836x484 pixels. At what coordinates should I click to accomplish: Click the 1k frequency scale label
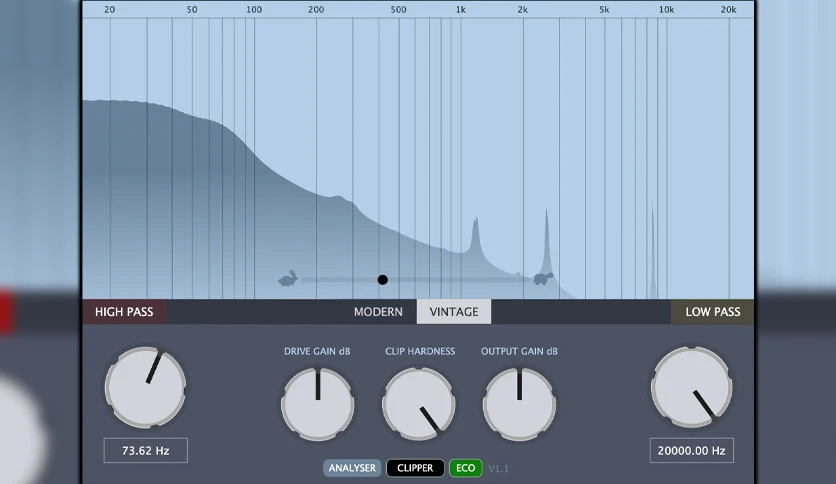(461, 10)
